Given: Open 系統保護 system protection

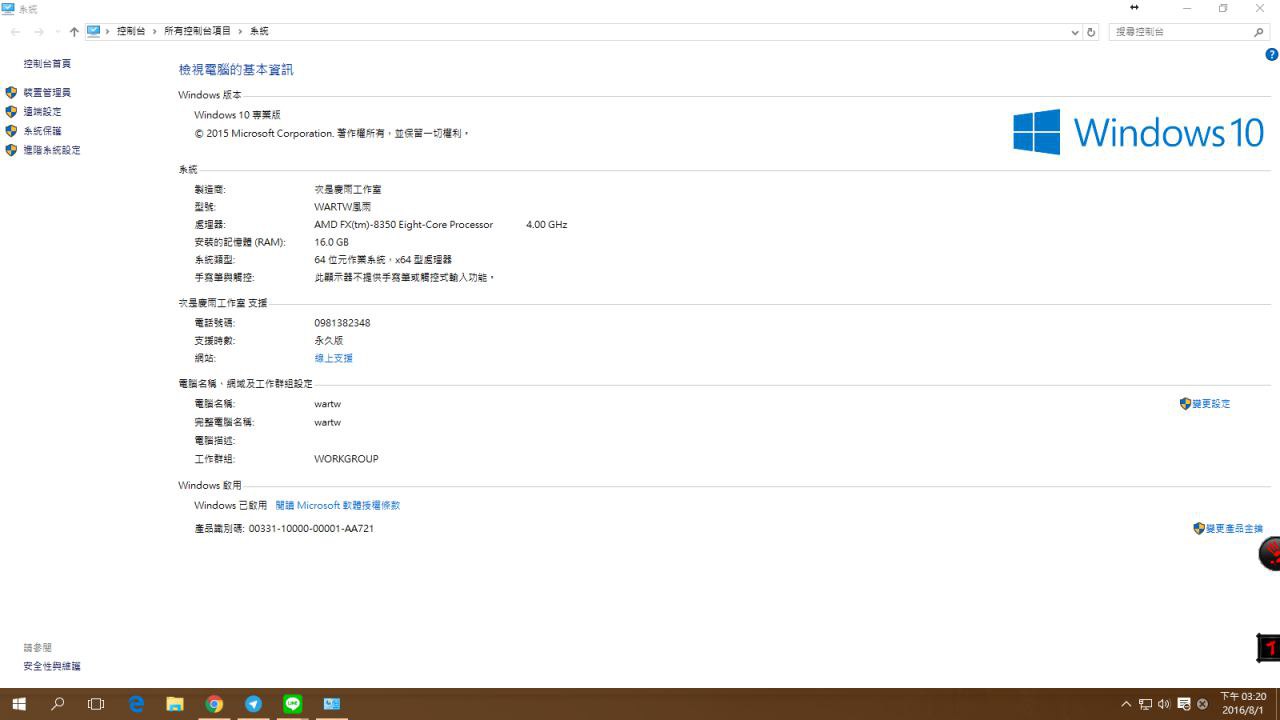Looking at the screenshot, I should [x=42, y=131].
